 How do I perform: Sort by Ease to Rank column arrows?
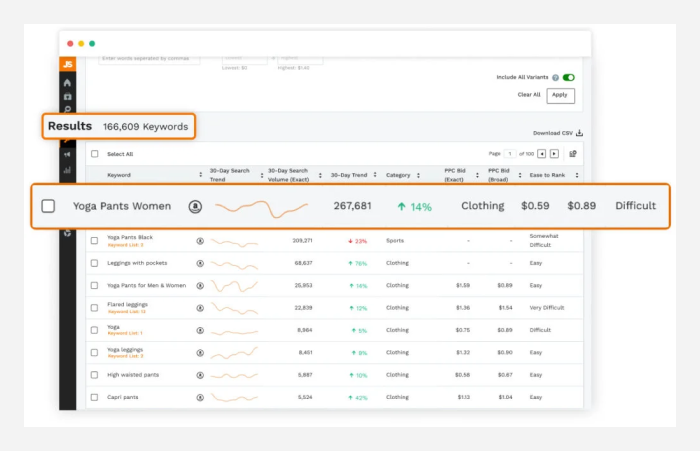577,175
